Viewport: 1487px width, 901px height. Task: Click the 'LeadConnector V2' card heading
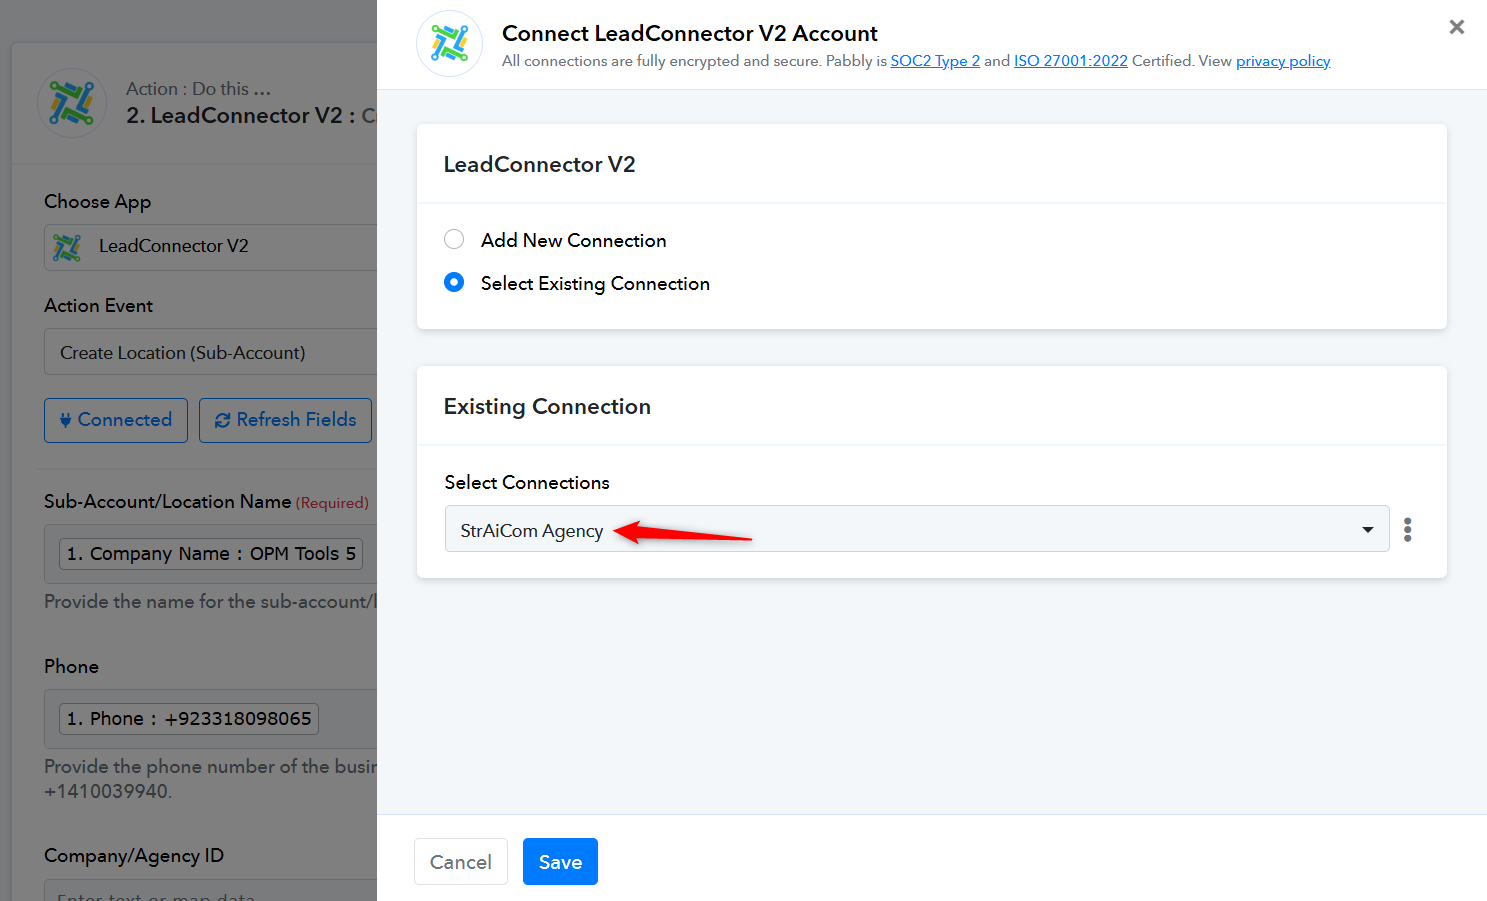coord(540,164)
